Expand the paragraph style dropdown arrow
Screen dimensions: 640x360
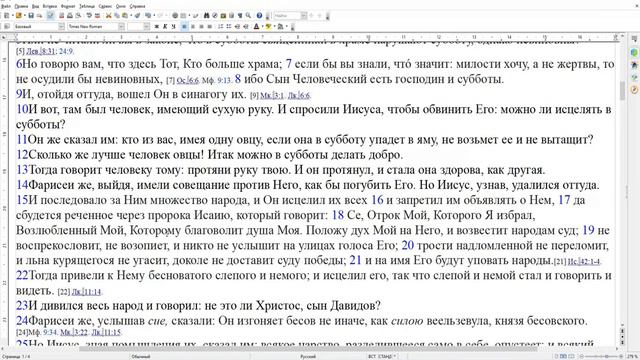click(x=61, y=27)
